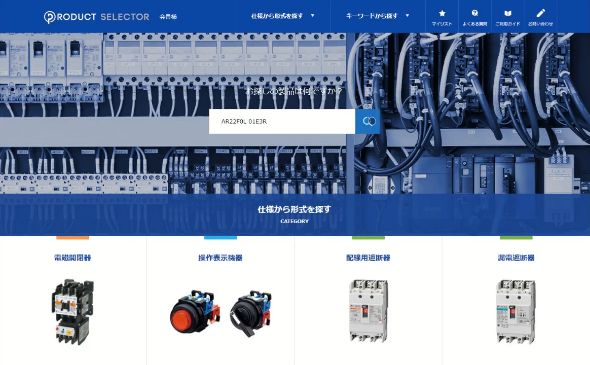The height and width of the screenshot is (365, 590).
Task: Open the 操作表示機器 category link
Action: tap(220, 258)
